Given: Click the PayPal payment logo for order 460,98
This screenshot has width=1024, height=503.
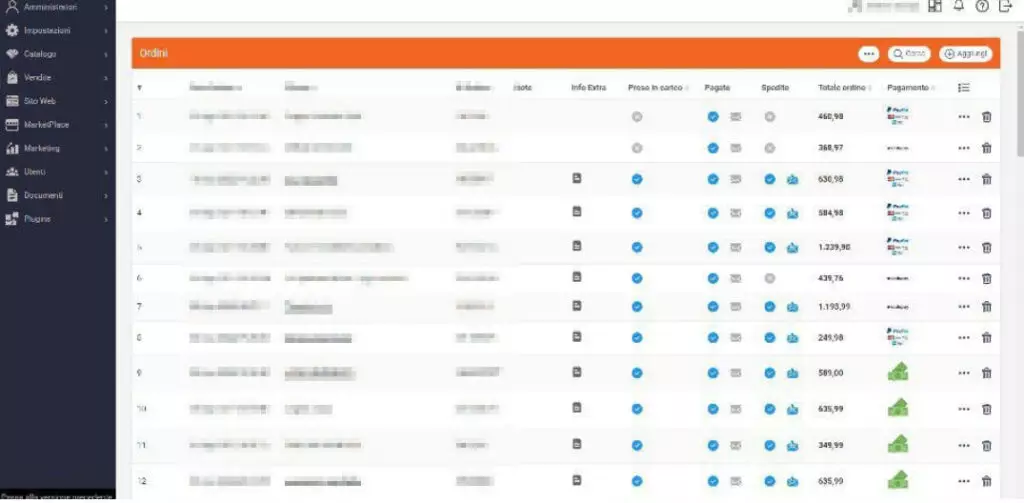Looking at the screenshot, I should tap(898, 116).
